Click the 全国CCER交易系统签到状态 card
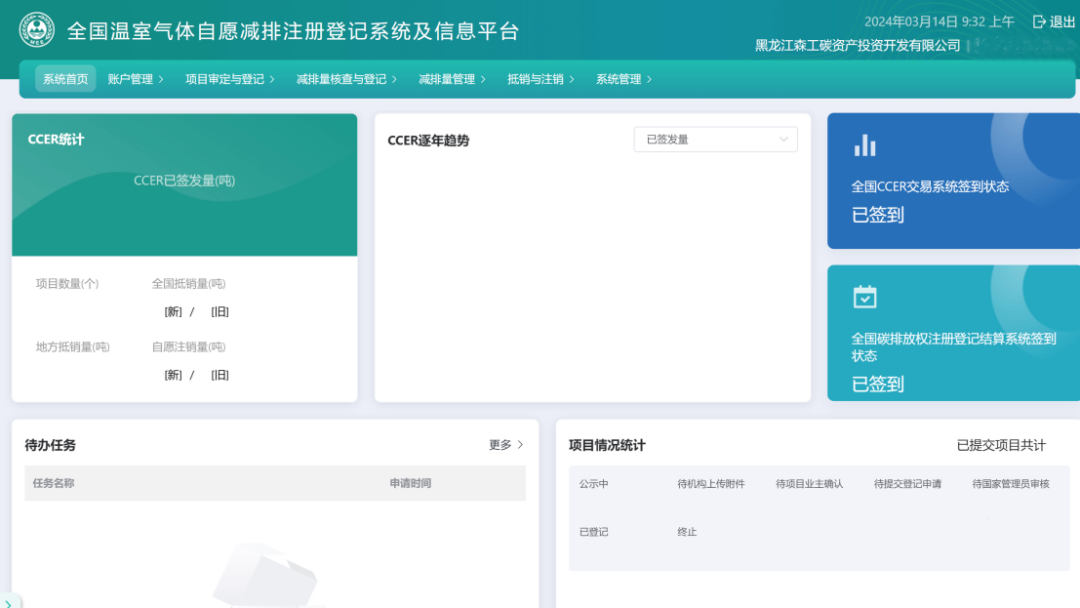Screen dimensions: 1080x608 point(953,181)
